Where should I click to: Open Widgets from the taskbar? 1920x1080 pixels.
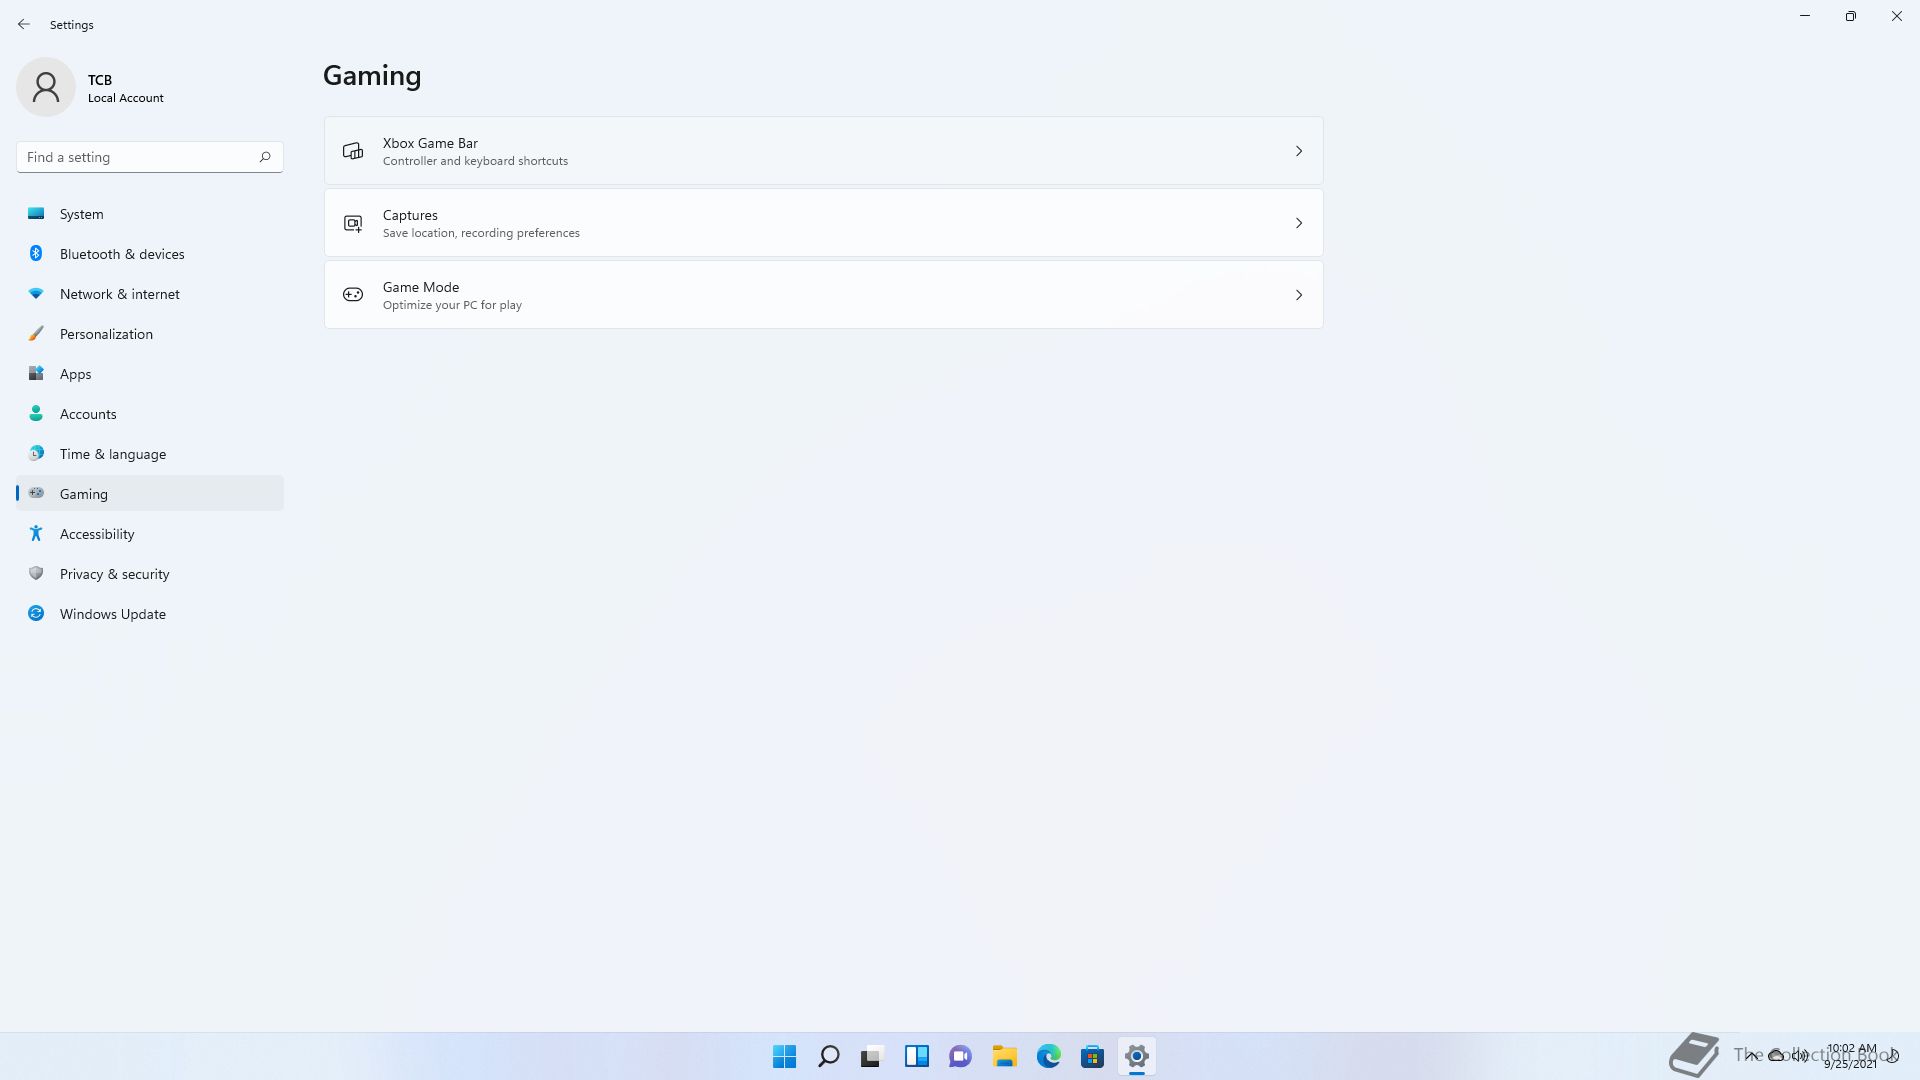(917, 1056)
